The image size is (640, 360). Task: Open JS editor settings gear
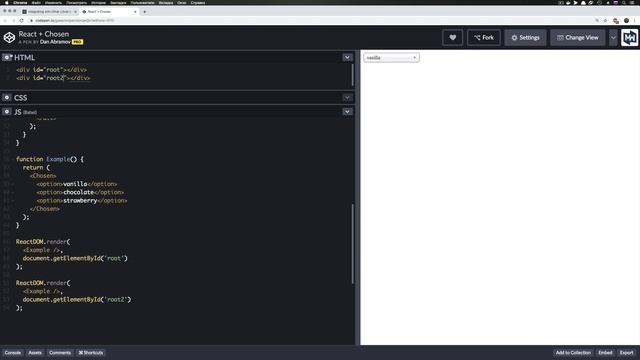(7, 111)
